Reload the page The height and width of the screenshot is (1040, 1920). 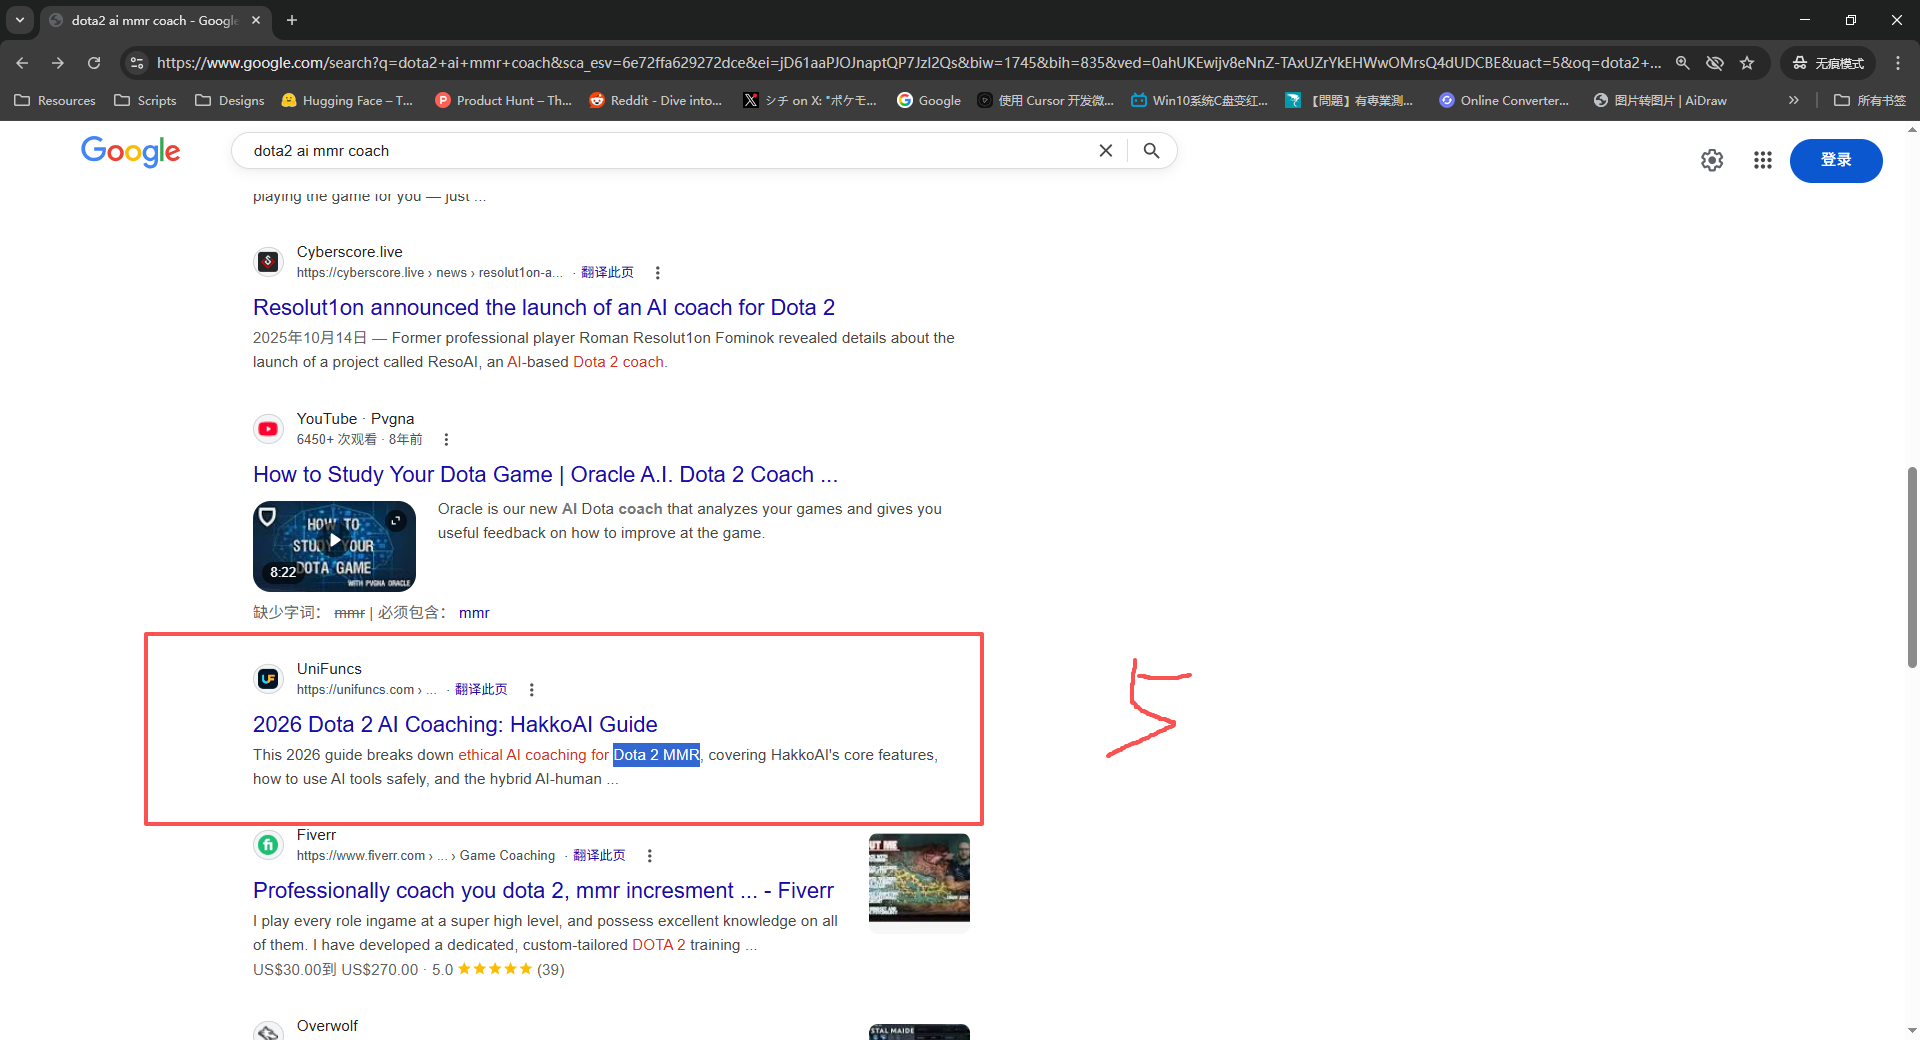click(94, 63)
